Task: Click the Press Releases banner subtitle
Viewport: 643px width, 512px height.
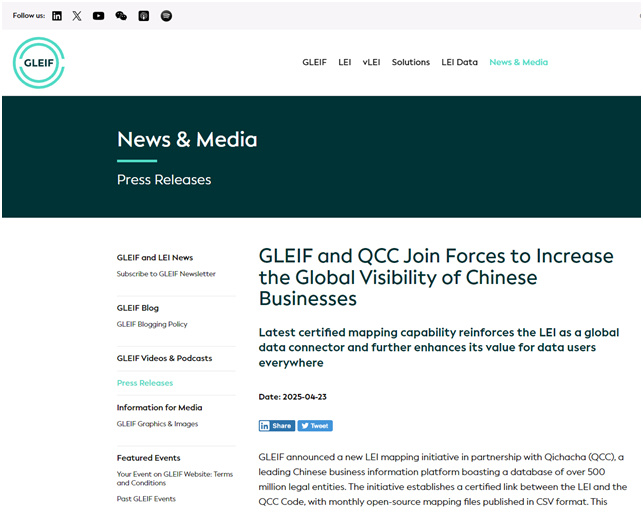Action: click(164, 180)
